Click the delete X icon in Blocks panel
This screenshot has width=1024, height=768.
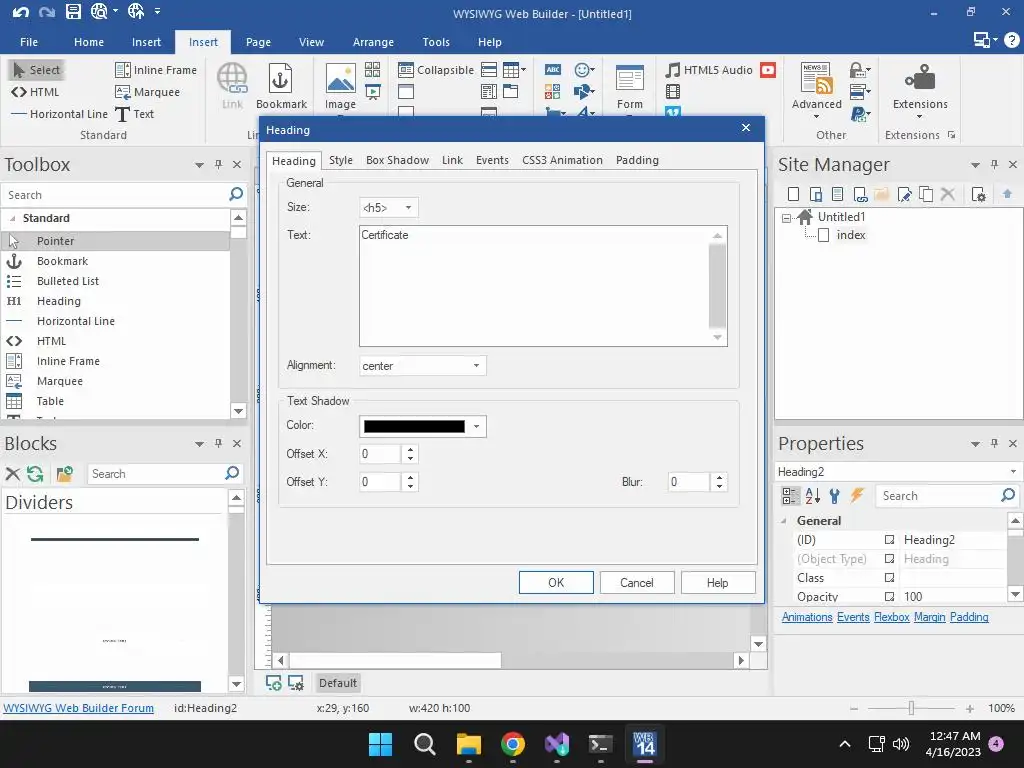(12, 473)
